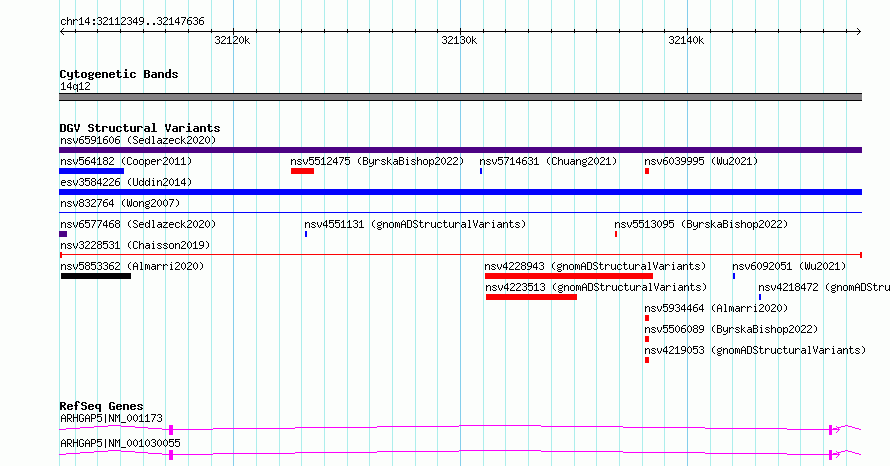
Task: Select the NM_001030055 magenta exon block
Action: coord(171,455)
